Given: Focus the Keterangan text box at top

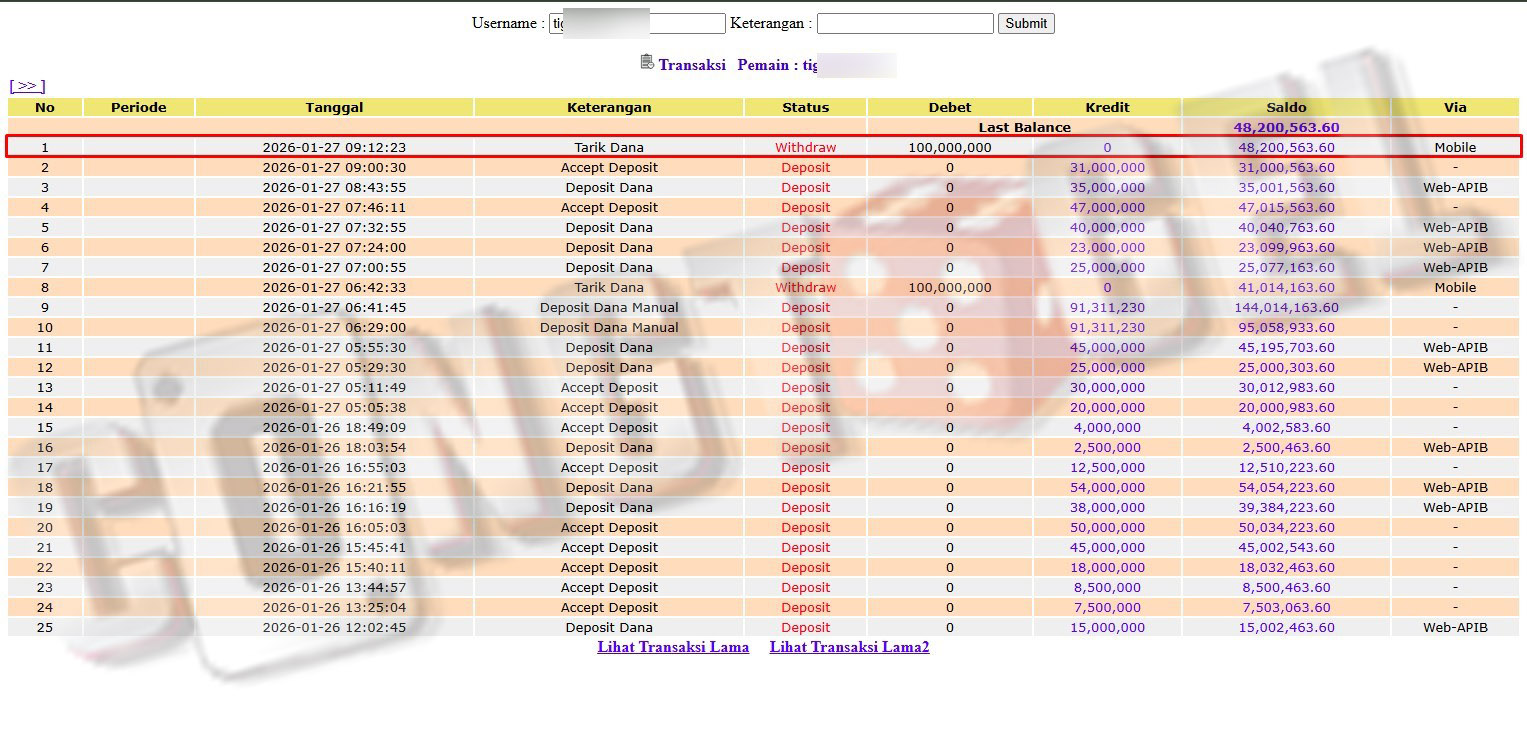Looking at the screenshot, I should 905,23.
